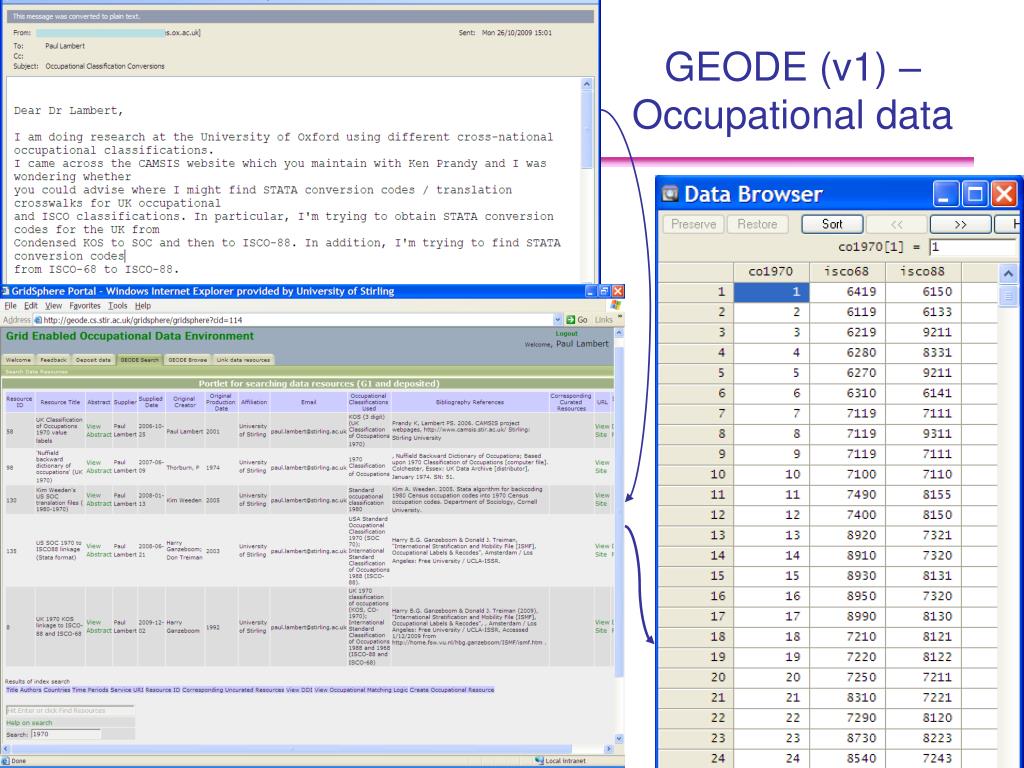The height and width of the screenshot is (768, 1024).
Task: Switch to the Deposit data tab
Action: (x=93, y=360)
